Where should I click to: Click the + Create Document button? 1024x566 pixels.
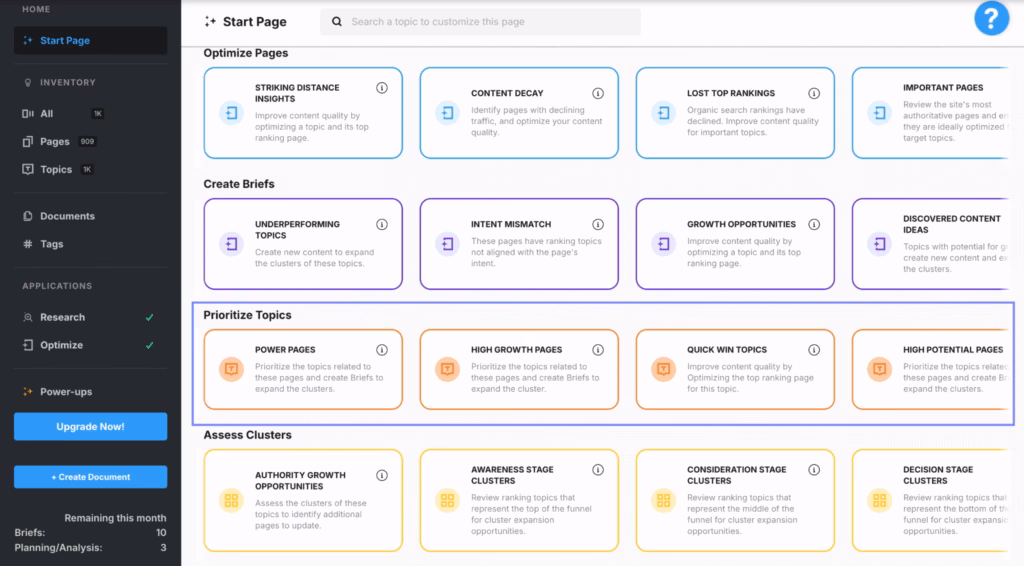point(90,477)
